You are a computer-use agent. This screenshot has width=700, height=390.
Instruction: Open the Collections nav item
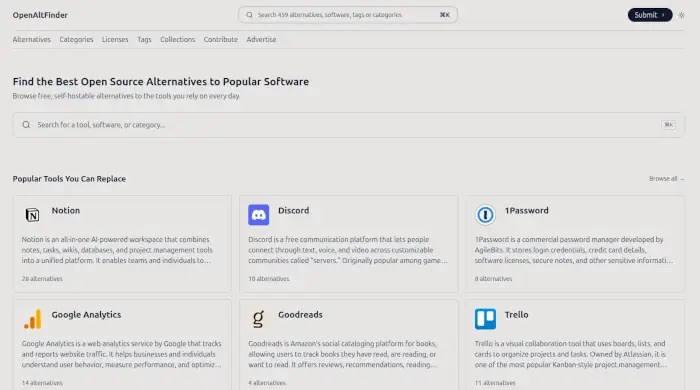178,39
